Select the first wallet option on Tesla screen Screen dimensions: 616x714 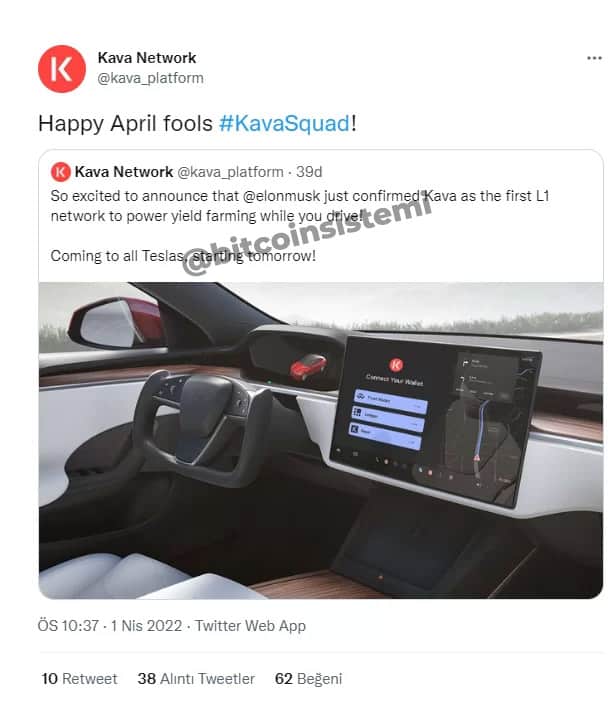391,401
